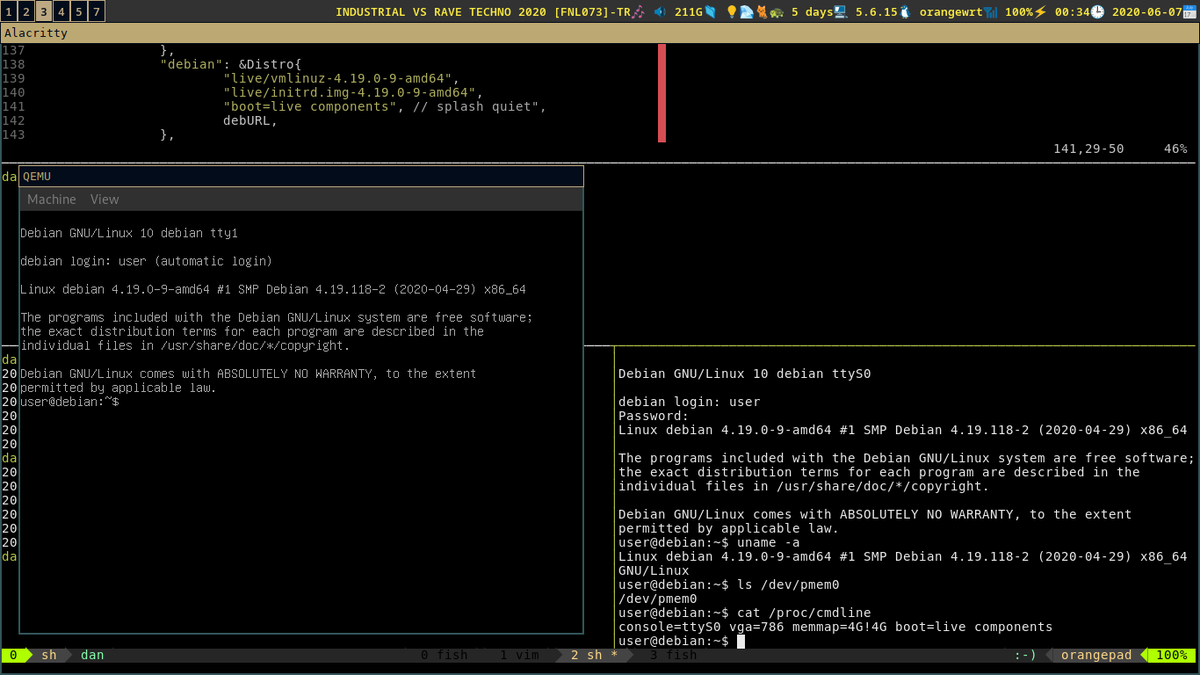Click 'user@debian:~$' prompt in QEMU window

pyautogui.click(x=69, y=401)
